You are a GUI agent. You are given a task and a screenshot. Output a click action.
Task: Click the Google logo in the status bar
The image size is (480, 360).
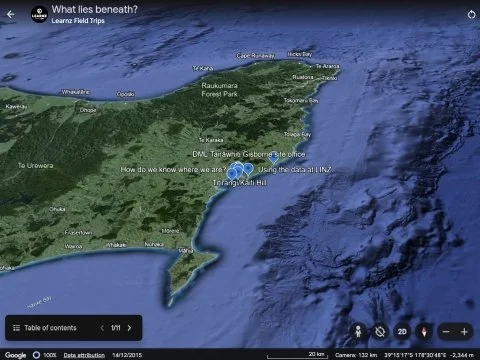click(15, 355)
